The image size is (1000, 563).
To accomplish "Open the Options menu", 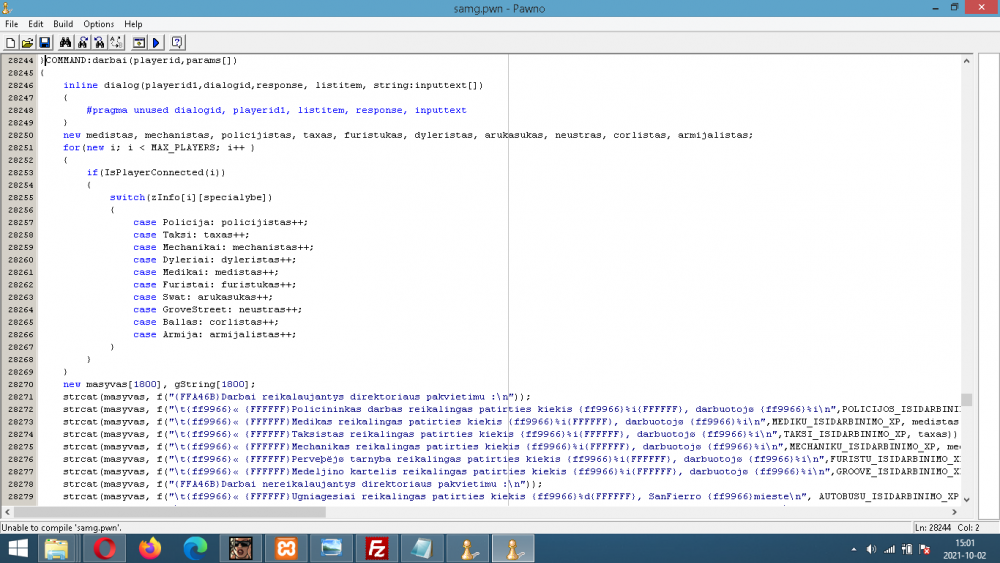I will [x=98, y=24].
